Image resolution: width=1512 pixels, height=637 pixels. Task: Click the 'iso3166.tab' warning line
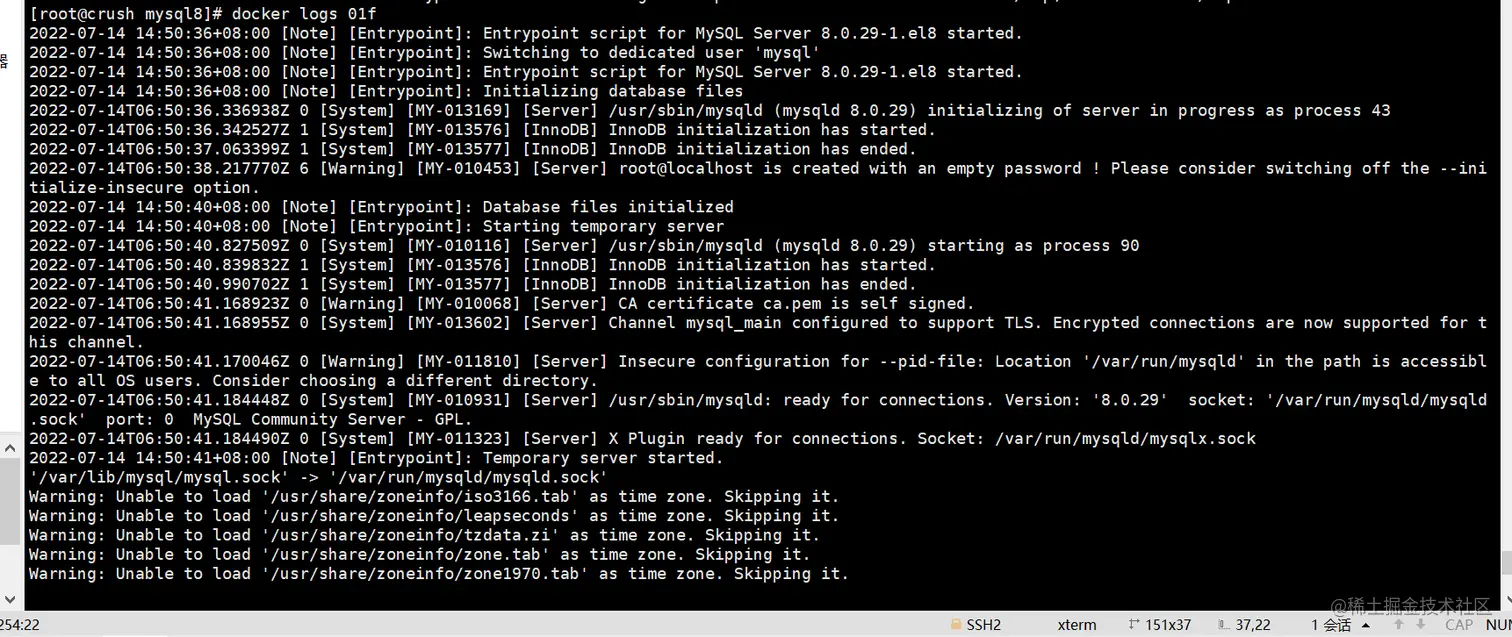(434, 496)
